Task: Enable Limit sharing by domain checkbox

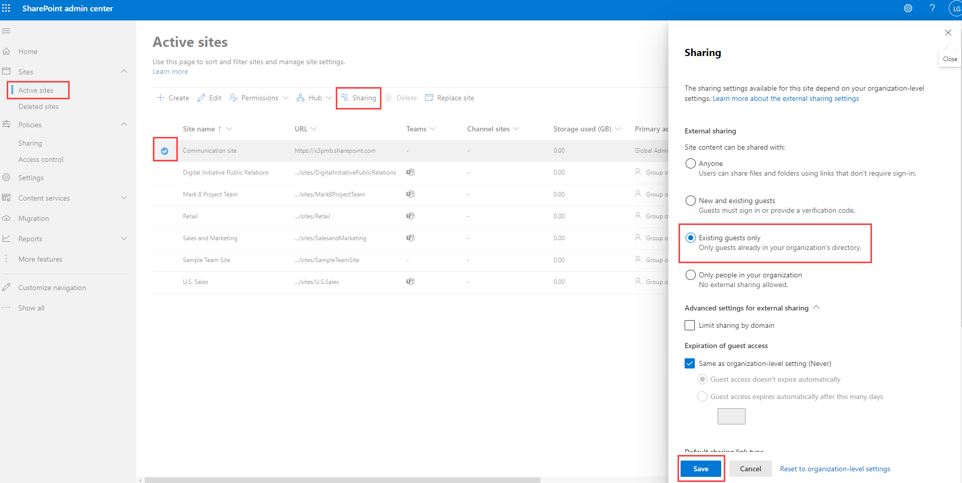Action: click(x=690, y=325)
